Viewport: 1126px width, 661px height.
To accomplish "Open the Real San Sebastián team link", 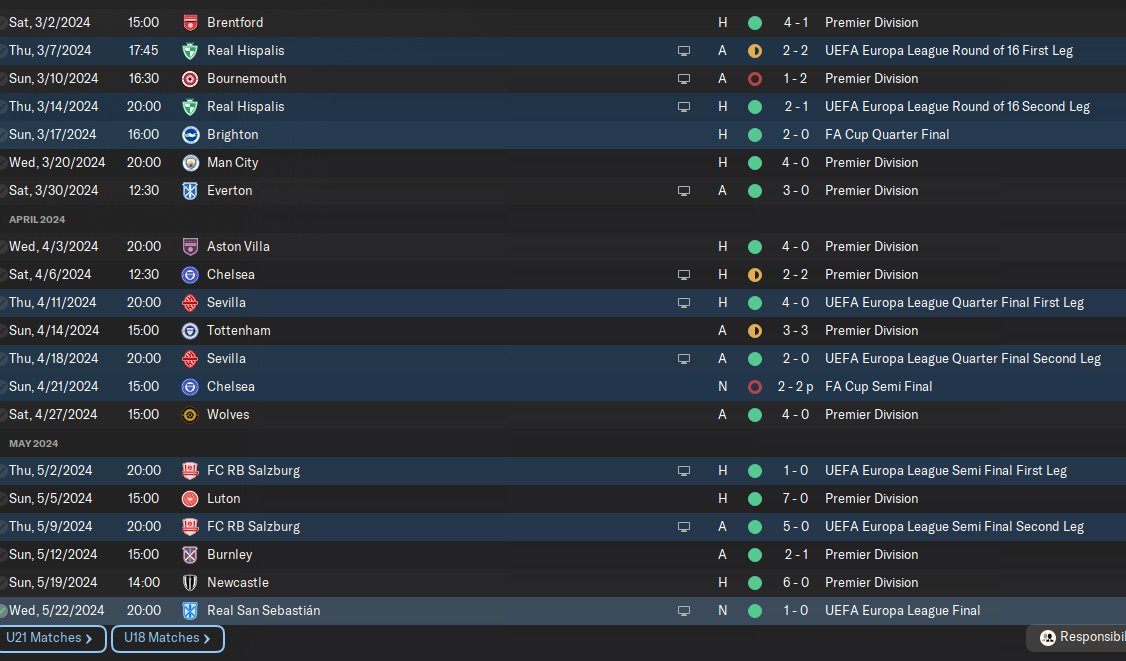I will 263,610.
